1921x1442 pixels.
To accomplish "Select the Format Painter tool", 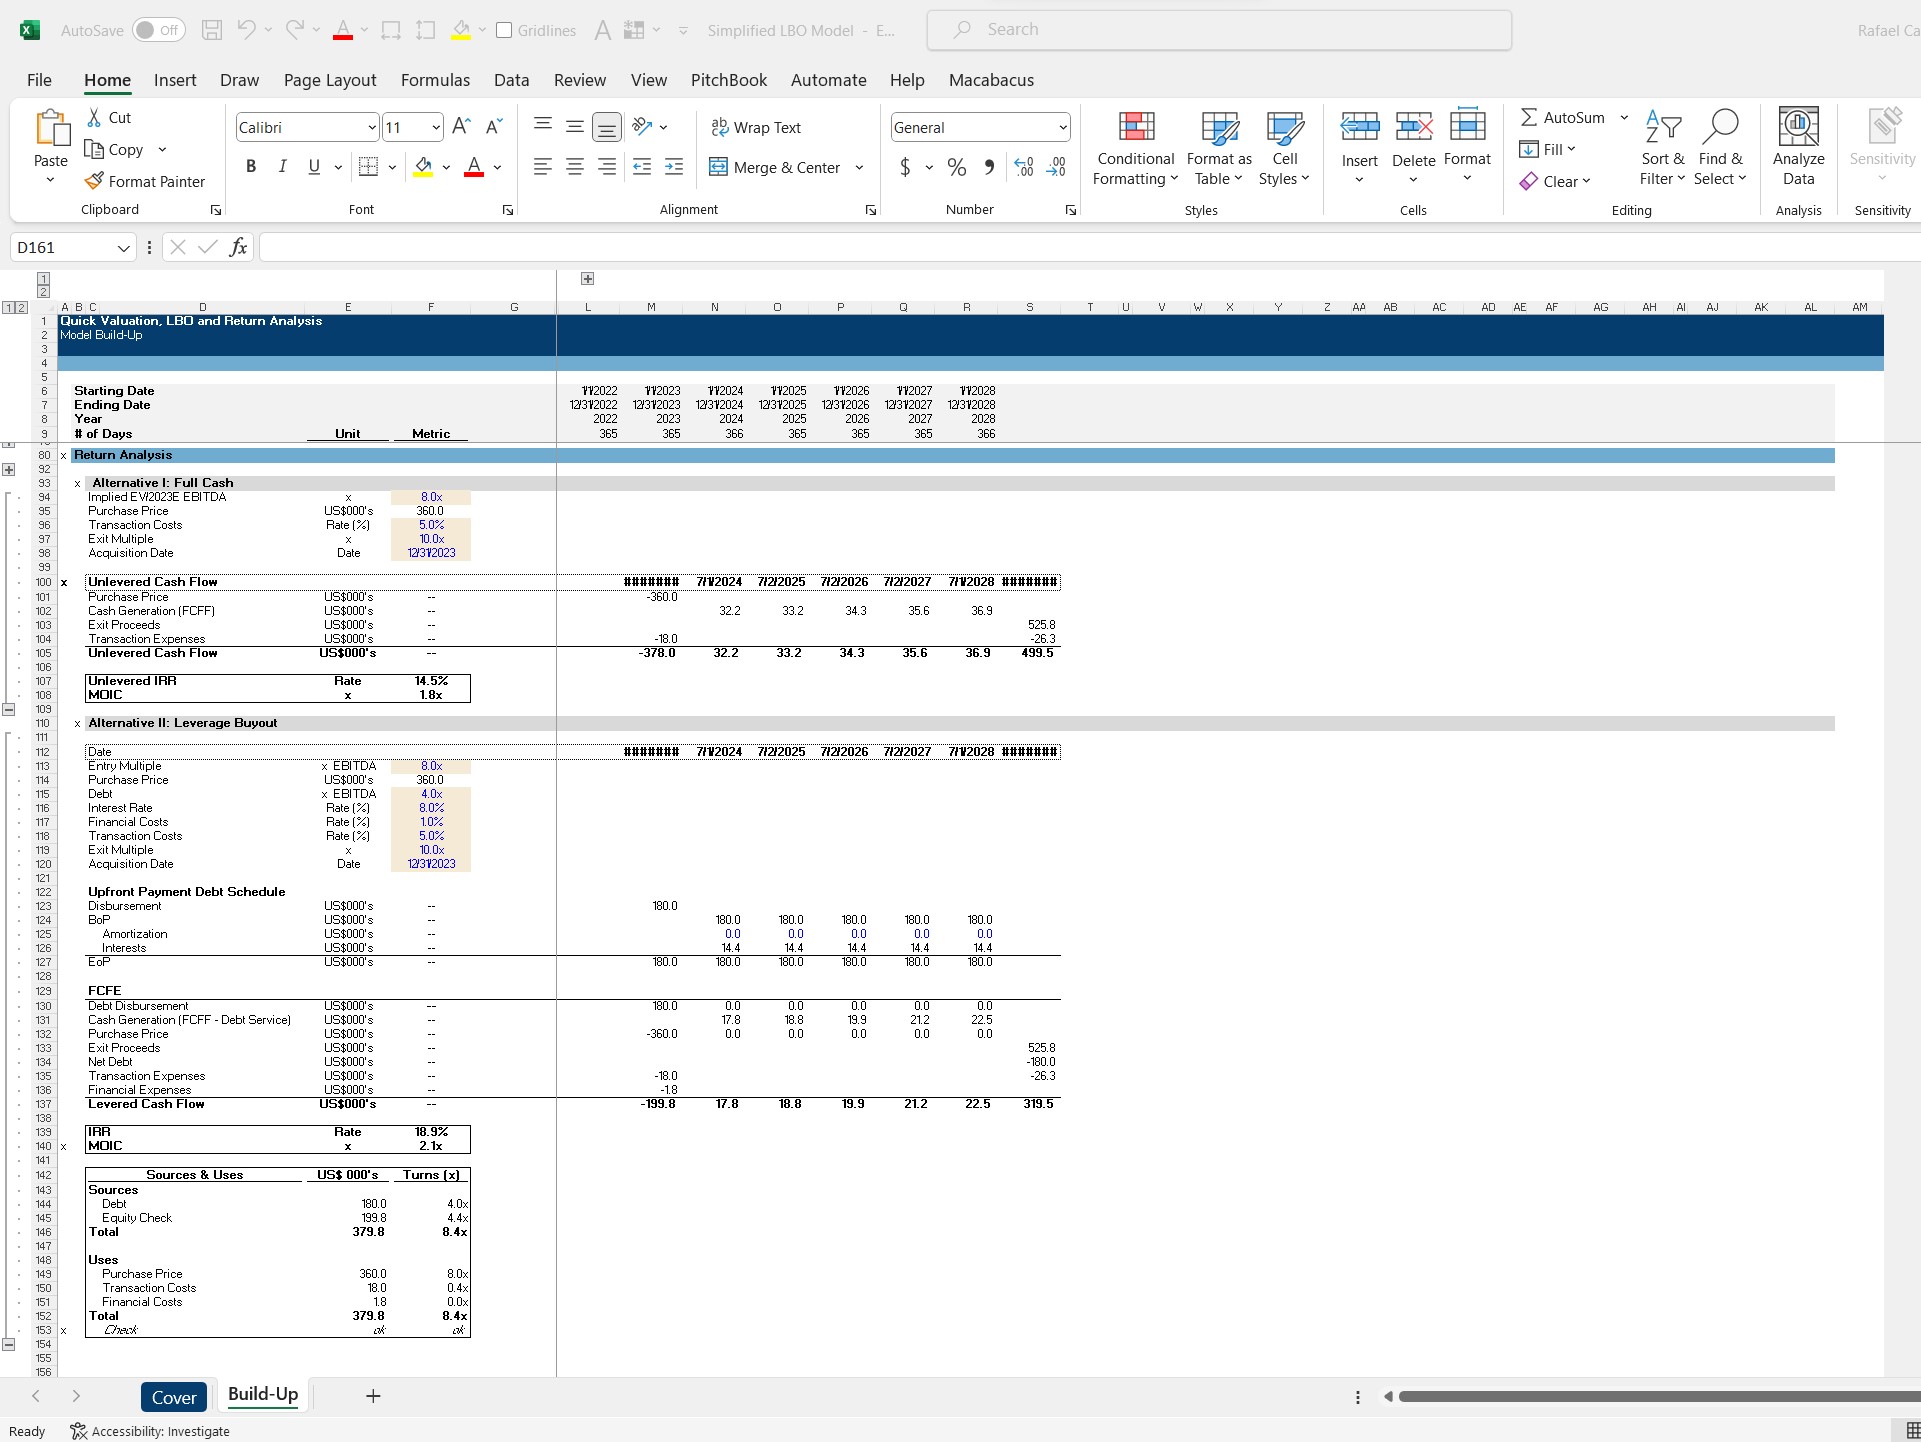I will (146, 181).
